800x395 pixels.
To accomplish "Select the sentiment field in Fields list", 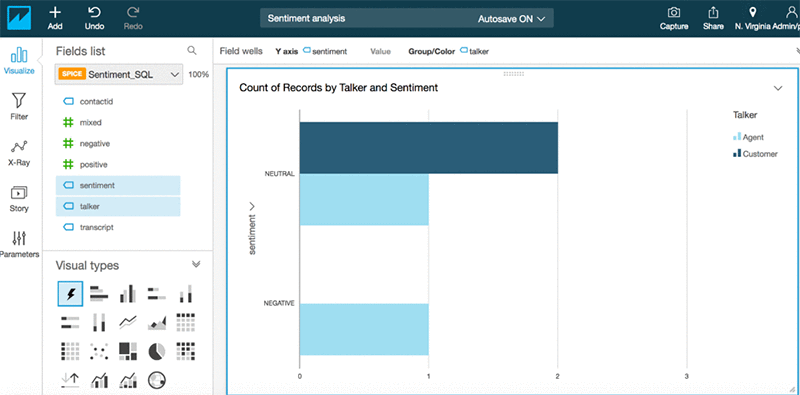I will tap(118, 186).
